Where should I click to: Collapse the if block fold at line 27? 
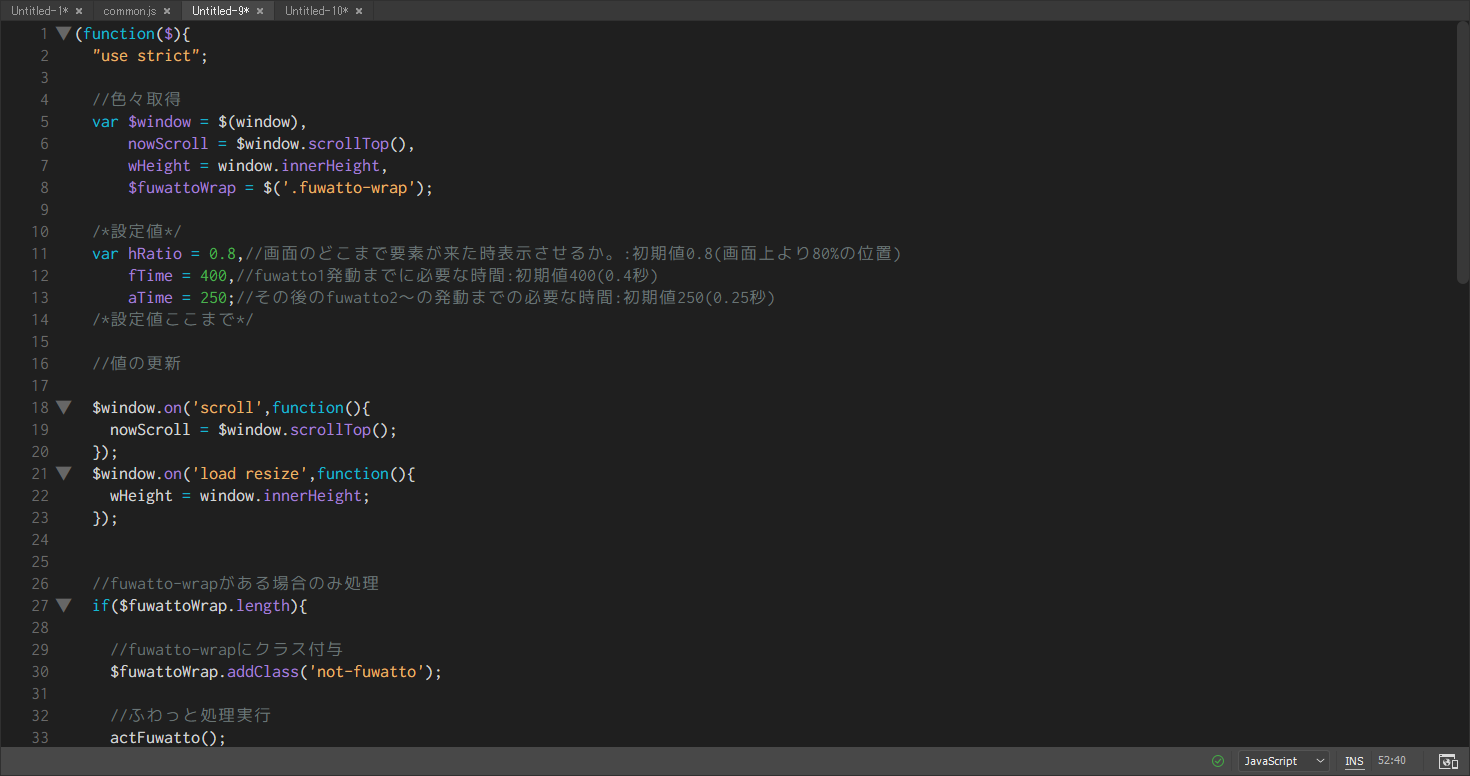point(63,605)
